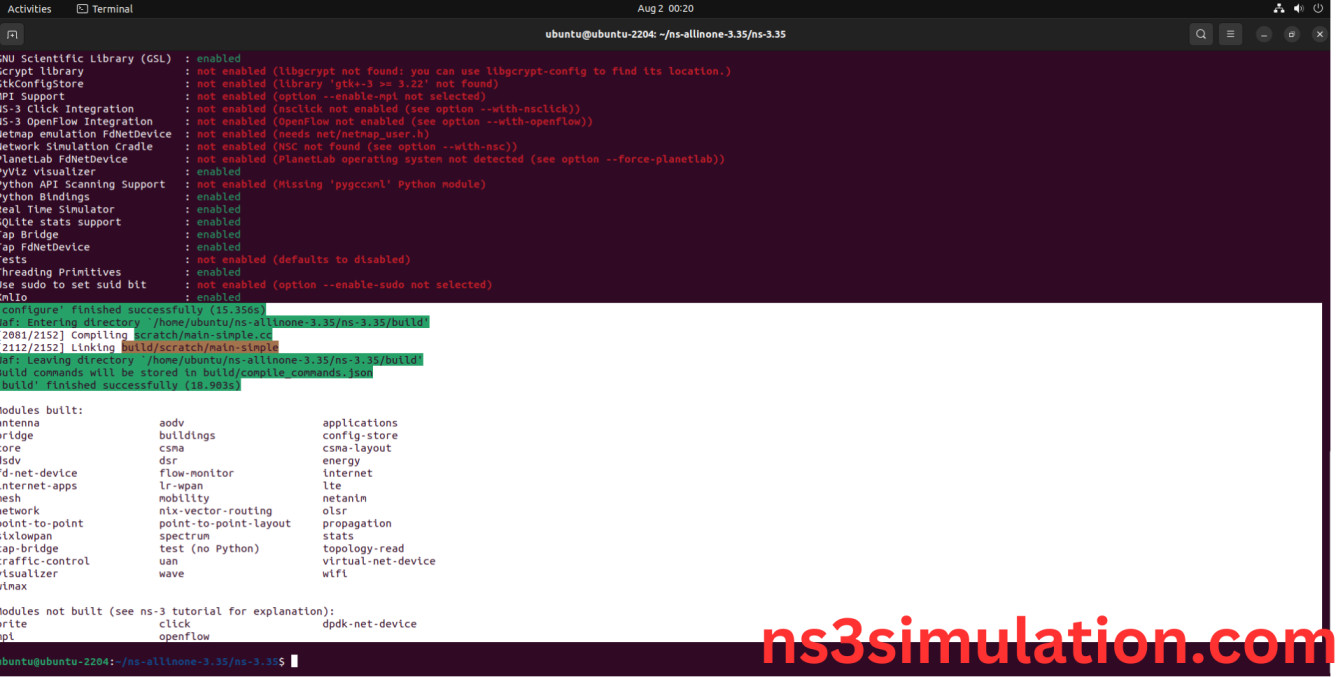This screenshot has height=677, width=1343.
Task: Open the Activities overview
Action: pos(29,9)
